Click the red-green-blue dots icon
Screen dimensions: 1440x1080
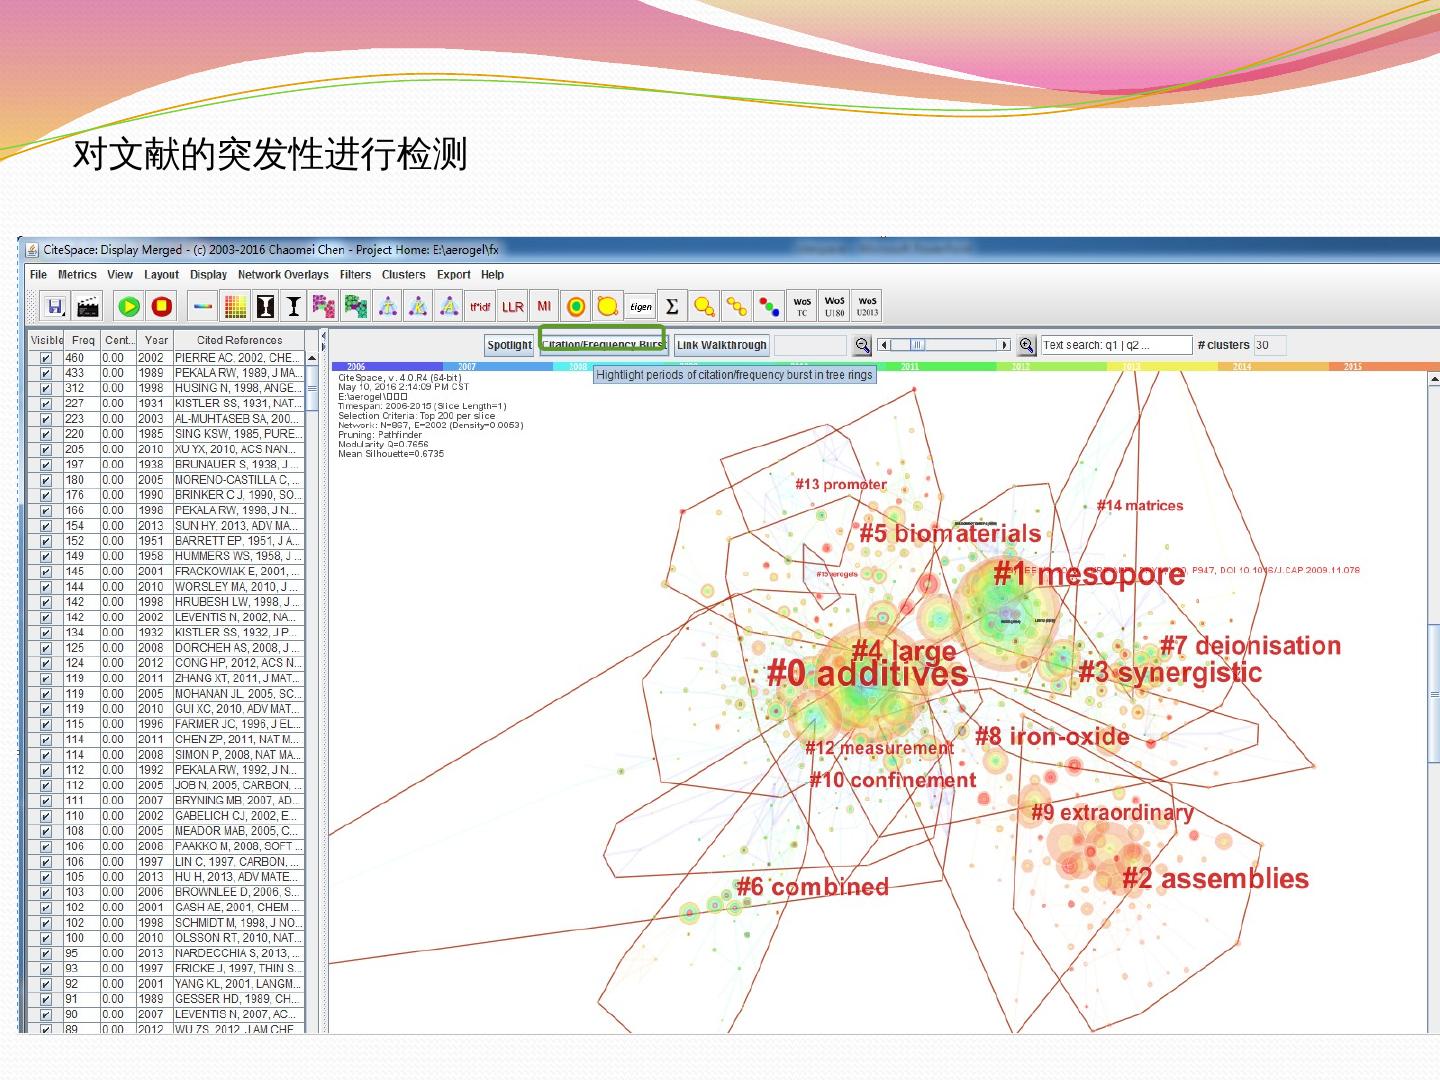point(769,306)
